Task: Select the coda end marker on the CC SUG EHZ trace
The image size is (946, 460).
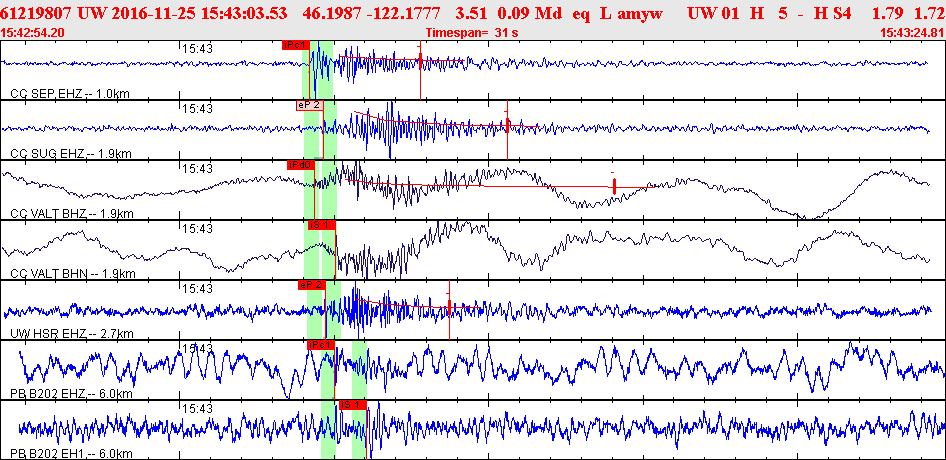Action: [508, 125]
